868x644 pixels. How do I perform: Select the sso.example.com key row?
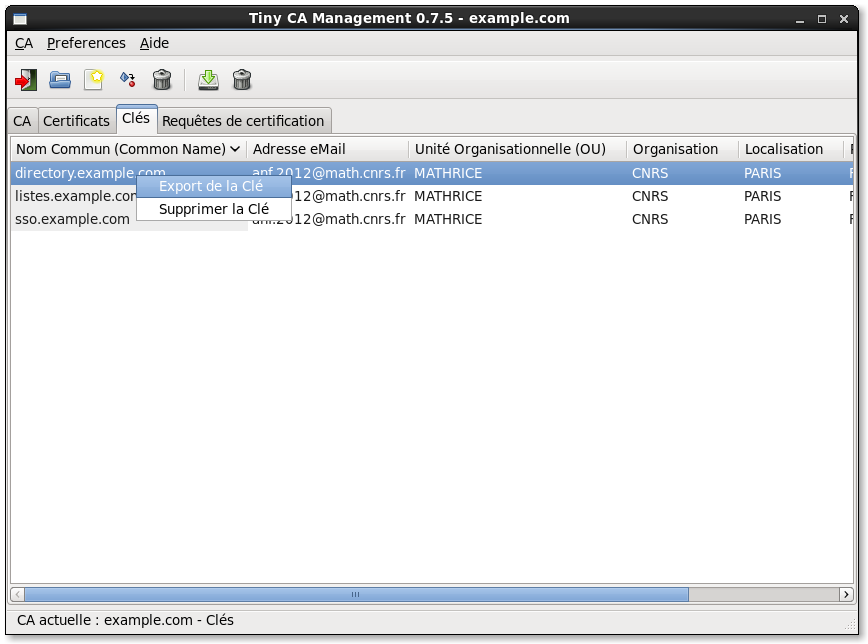pos(72,219)
